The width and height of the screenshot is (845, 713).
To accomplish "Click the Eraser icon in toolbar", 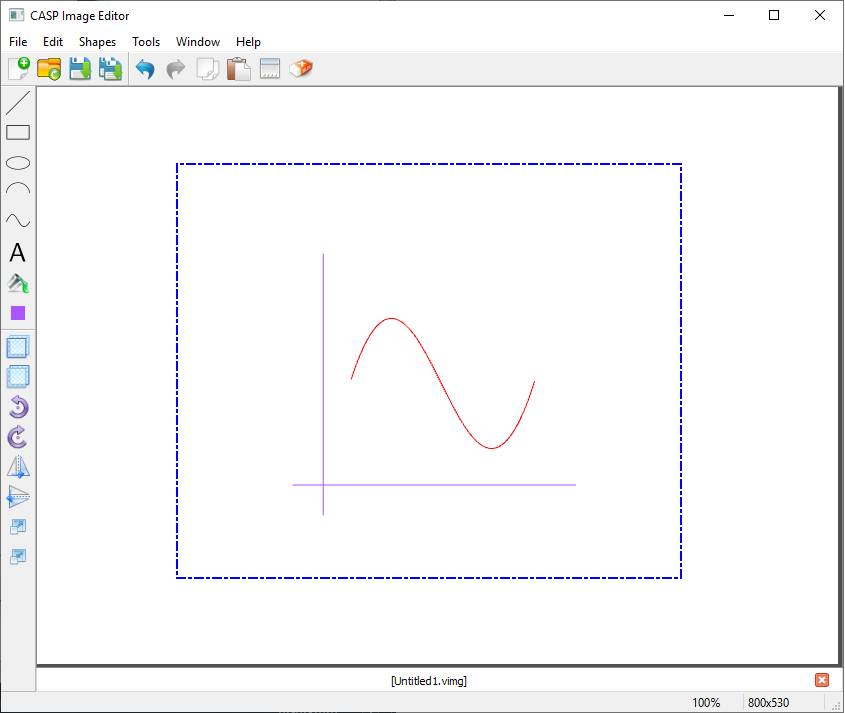I will pos(301,69).
